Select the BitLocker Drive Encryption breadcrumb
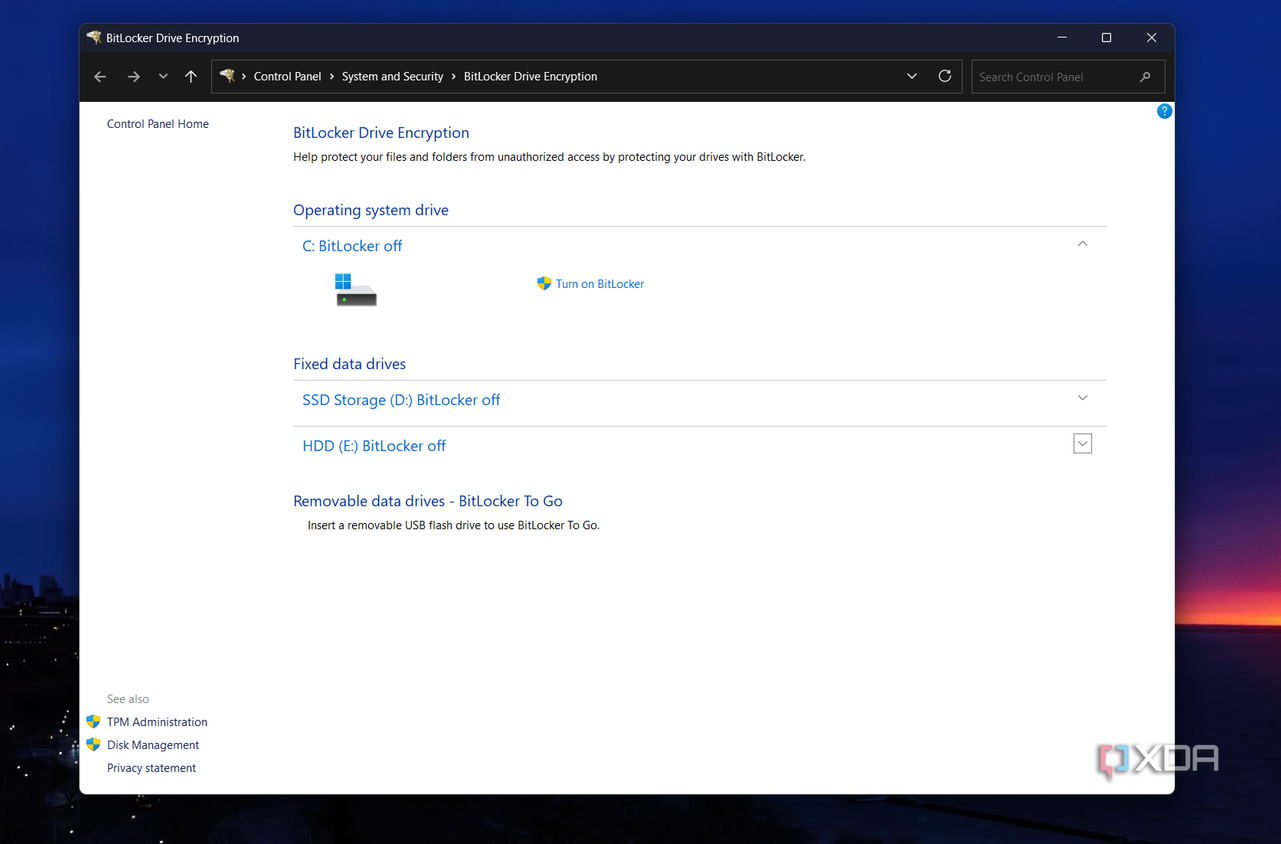1281x844 pixels. pyautogui.click(x=530, y=77)
